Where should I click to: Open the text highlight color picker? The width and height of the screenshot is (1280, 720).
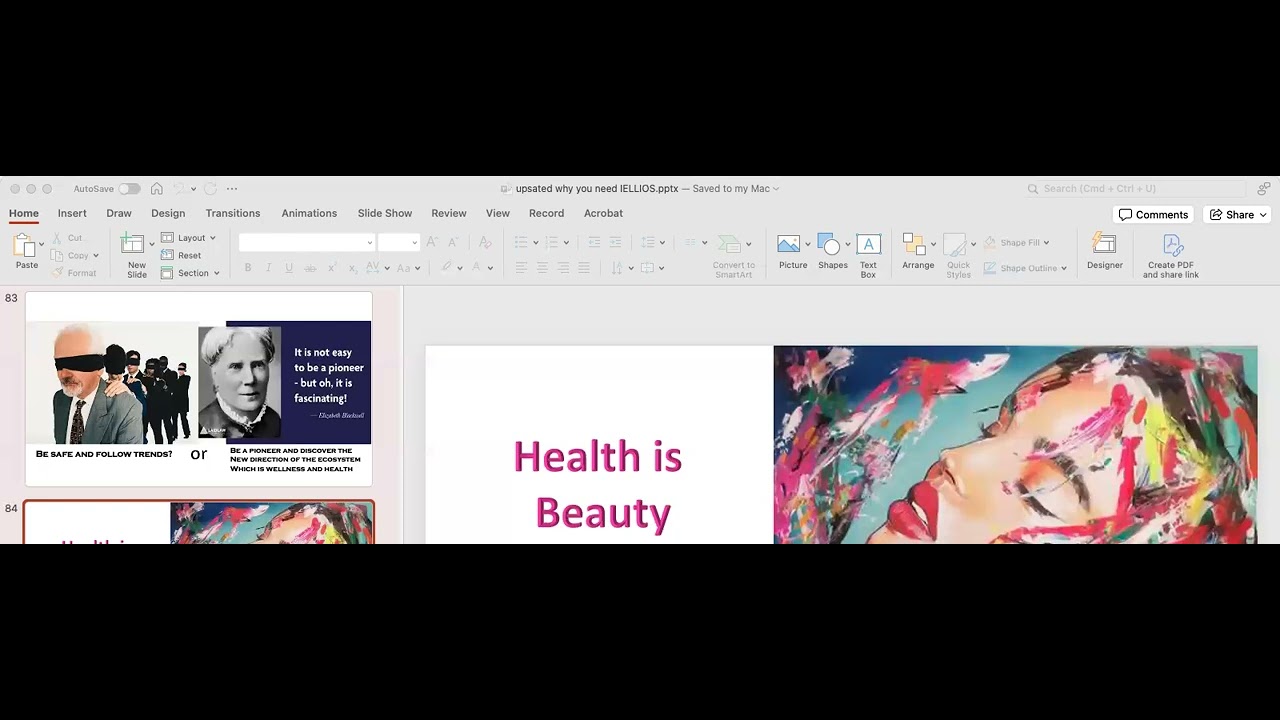452,268
